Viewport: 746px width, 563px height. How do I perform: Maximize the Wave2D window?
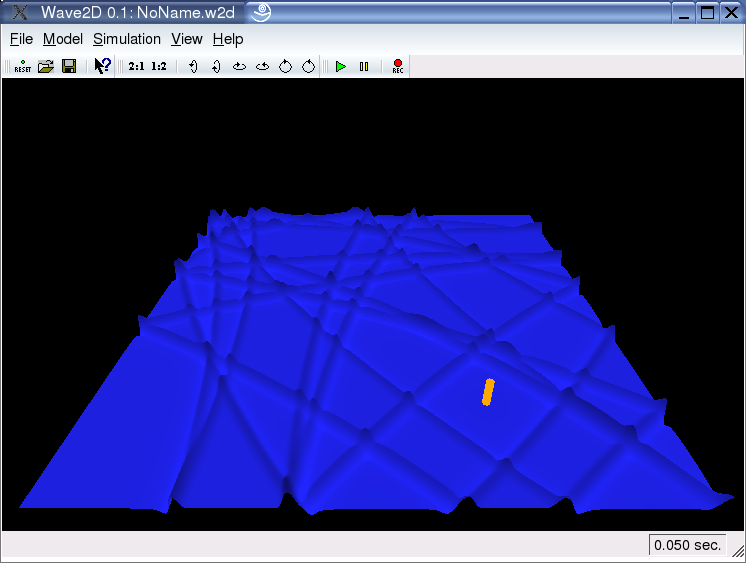[707, 13]
